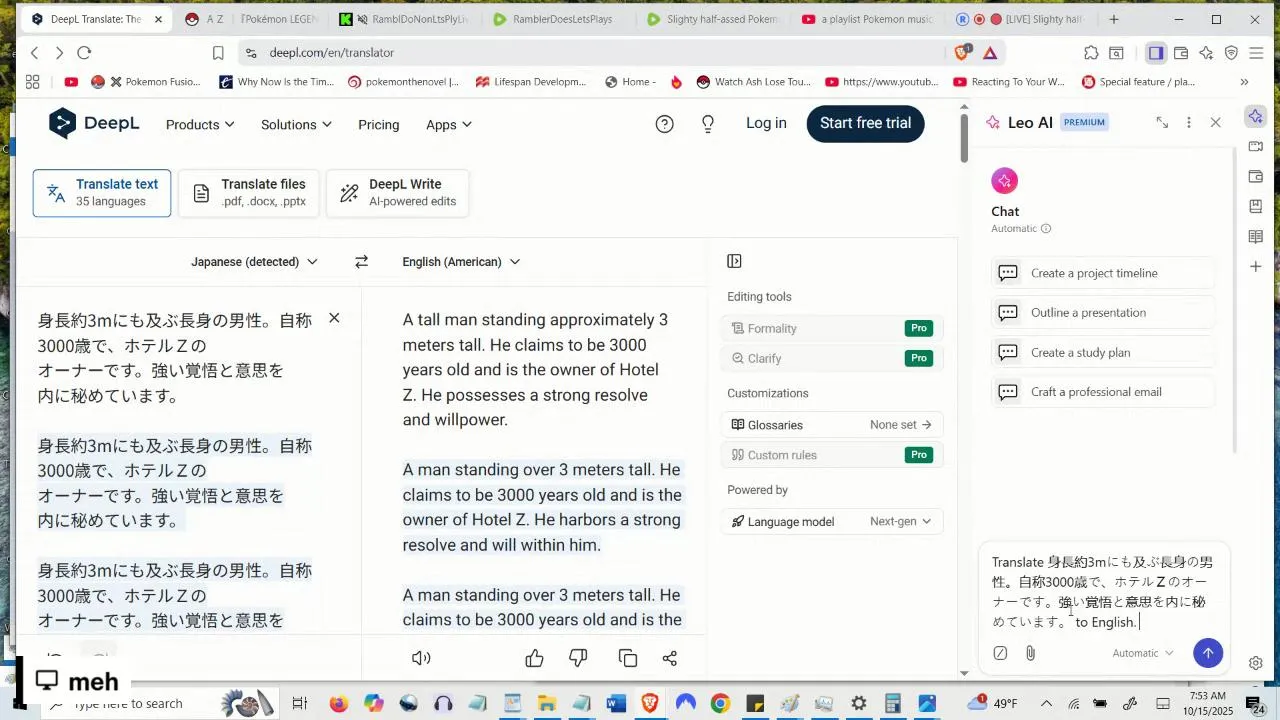Viewport: 1280px width, 720px height.
Task: Choose Craft a professional email suggestion
Action: 1104,392
